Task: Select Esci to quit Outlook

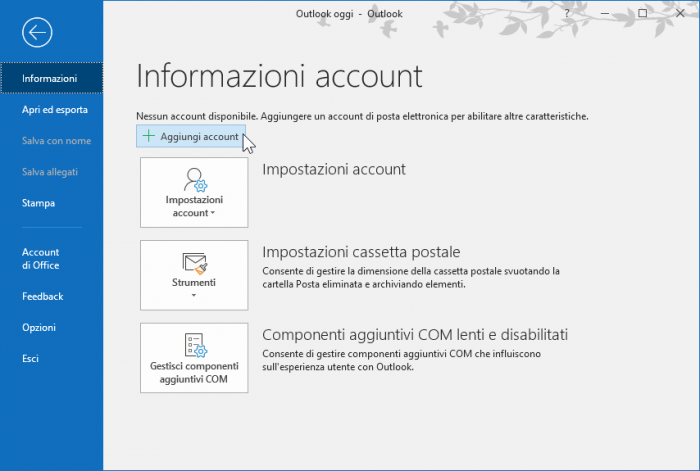Action: [x=30, y=358]
